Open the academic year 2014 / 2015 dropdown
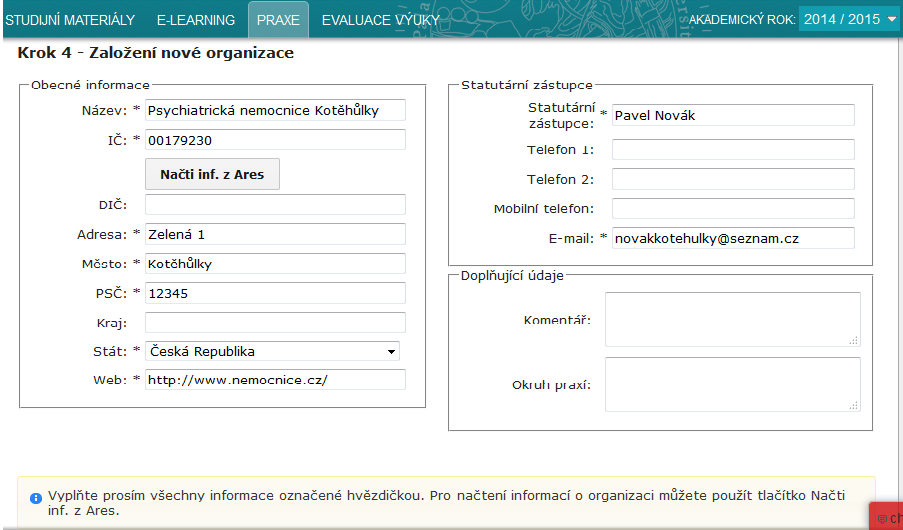Image resolution: width=903 pixels, height=530 pixels. pos(850,20)
